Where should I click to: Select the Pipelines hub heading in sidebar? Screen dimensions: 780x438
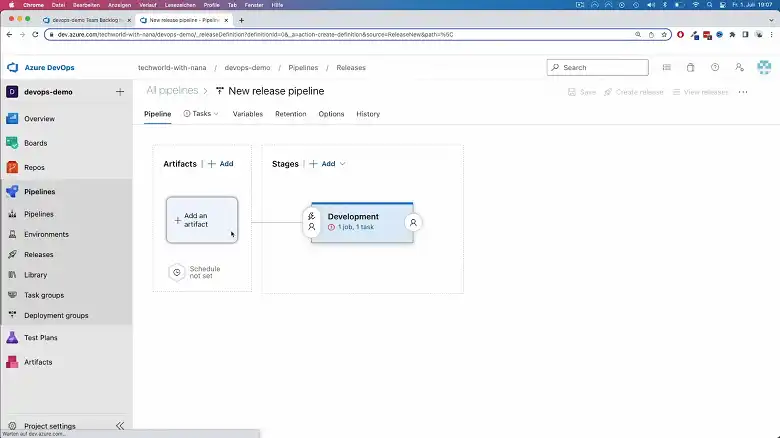click(39, 192)
